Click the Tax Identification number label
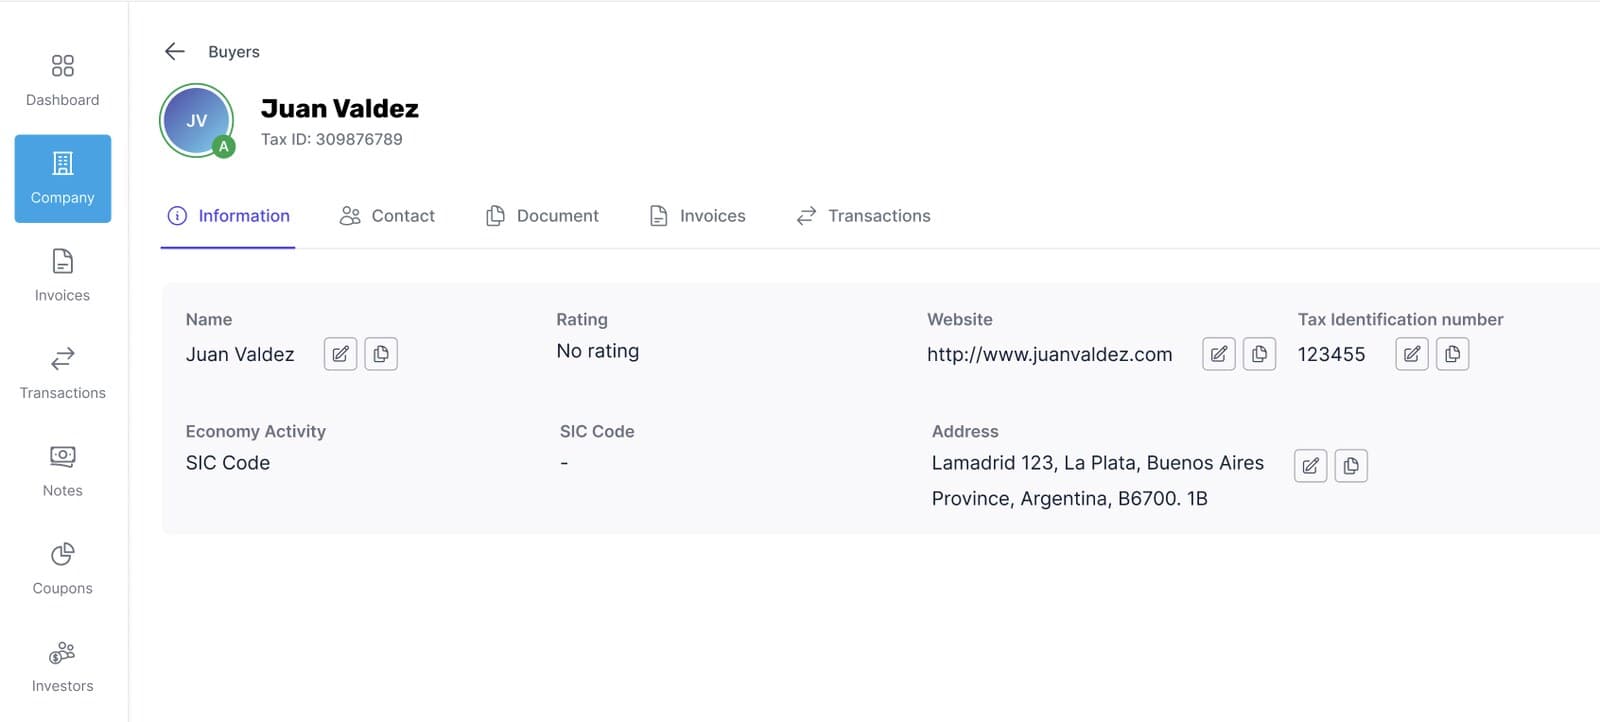 click(x=1400, y=319)
